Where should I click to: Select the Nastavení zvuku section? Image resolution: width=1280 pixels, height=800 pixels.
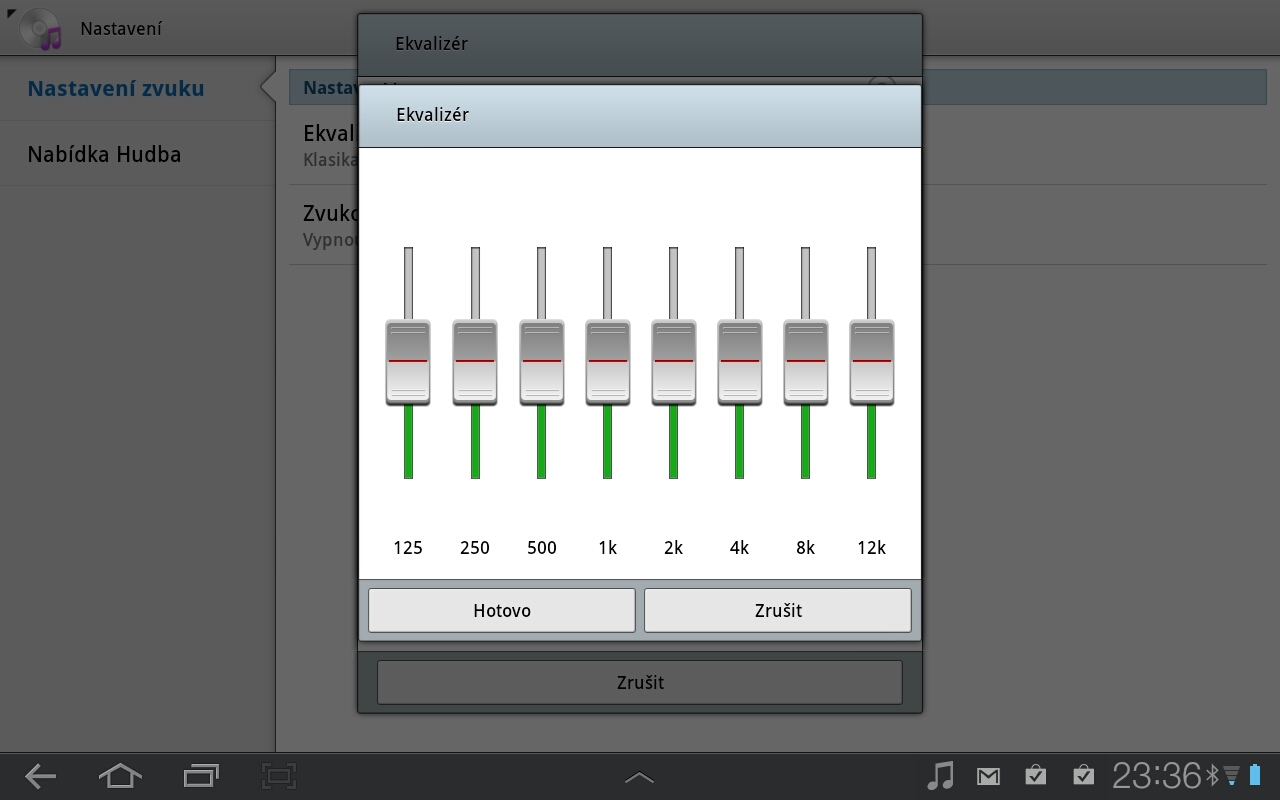point(115,88)
